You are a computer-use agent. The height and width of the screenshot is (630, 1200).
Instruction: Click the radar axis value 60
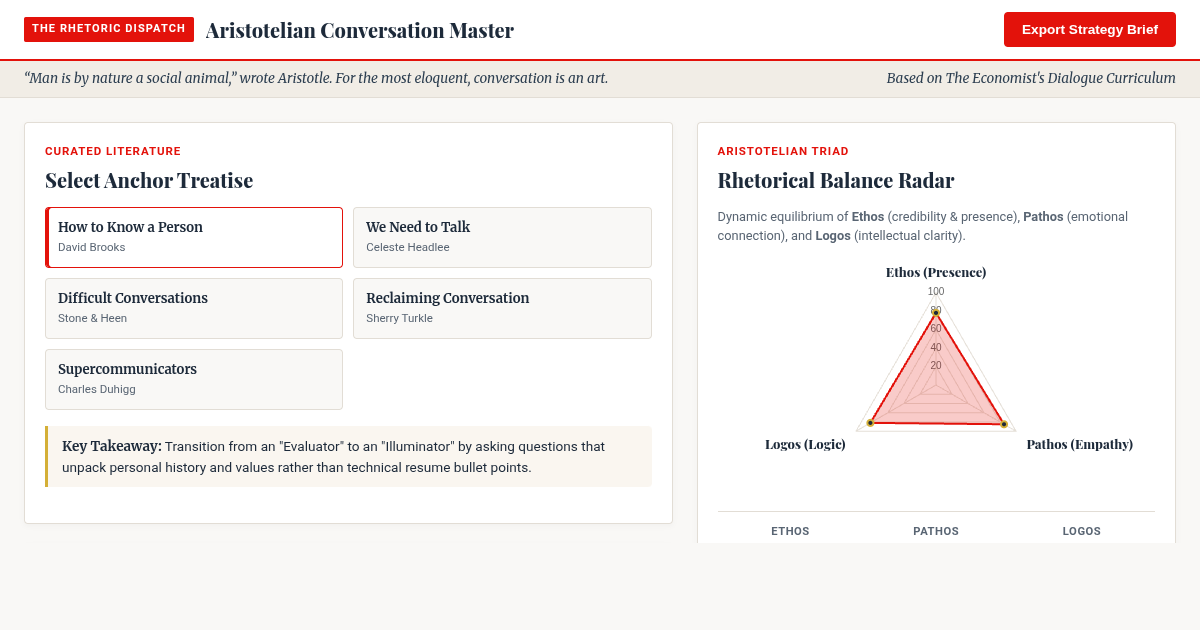(x=936, y=329)
